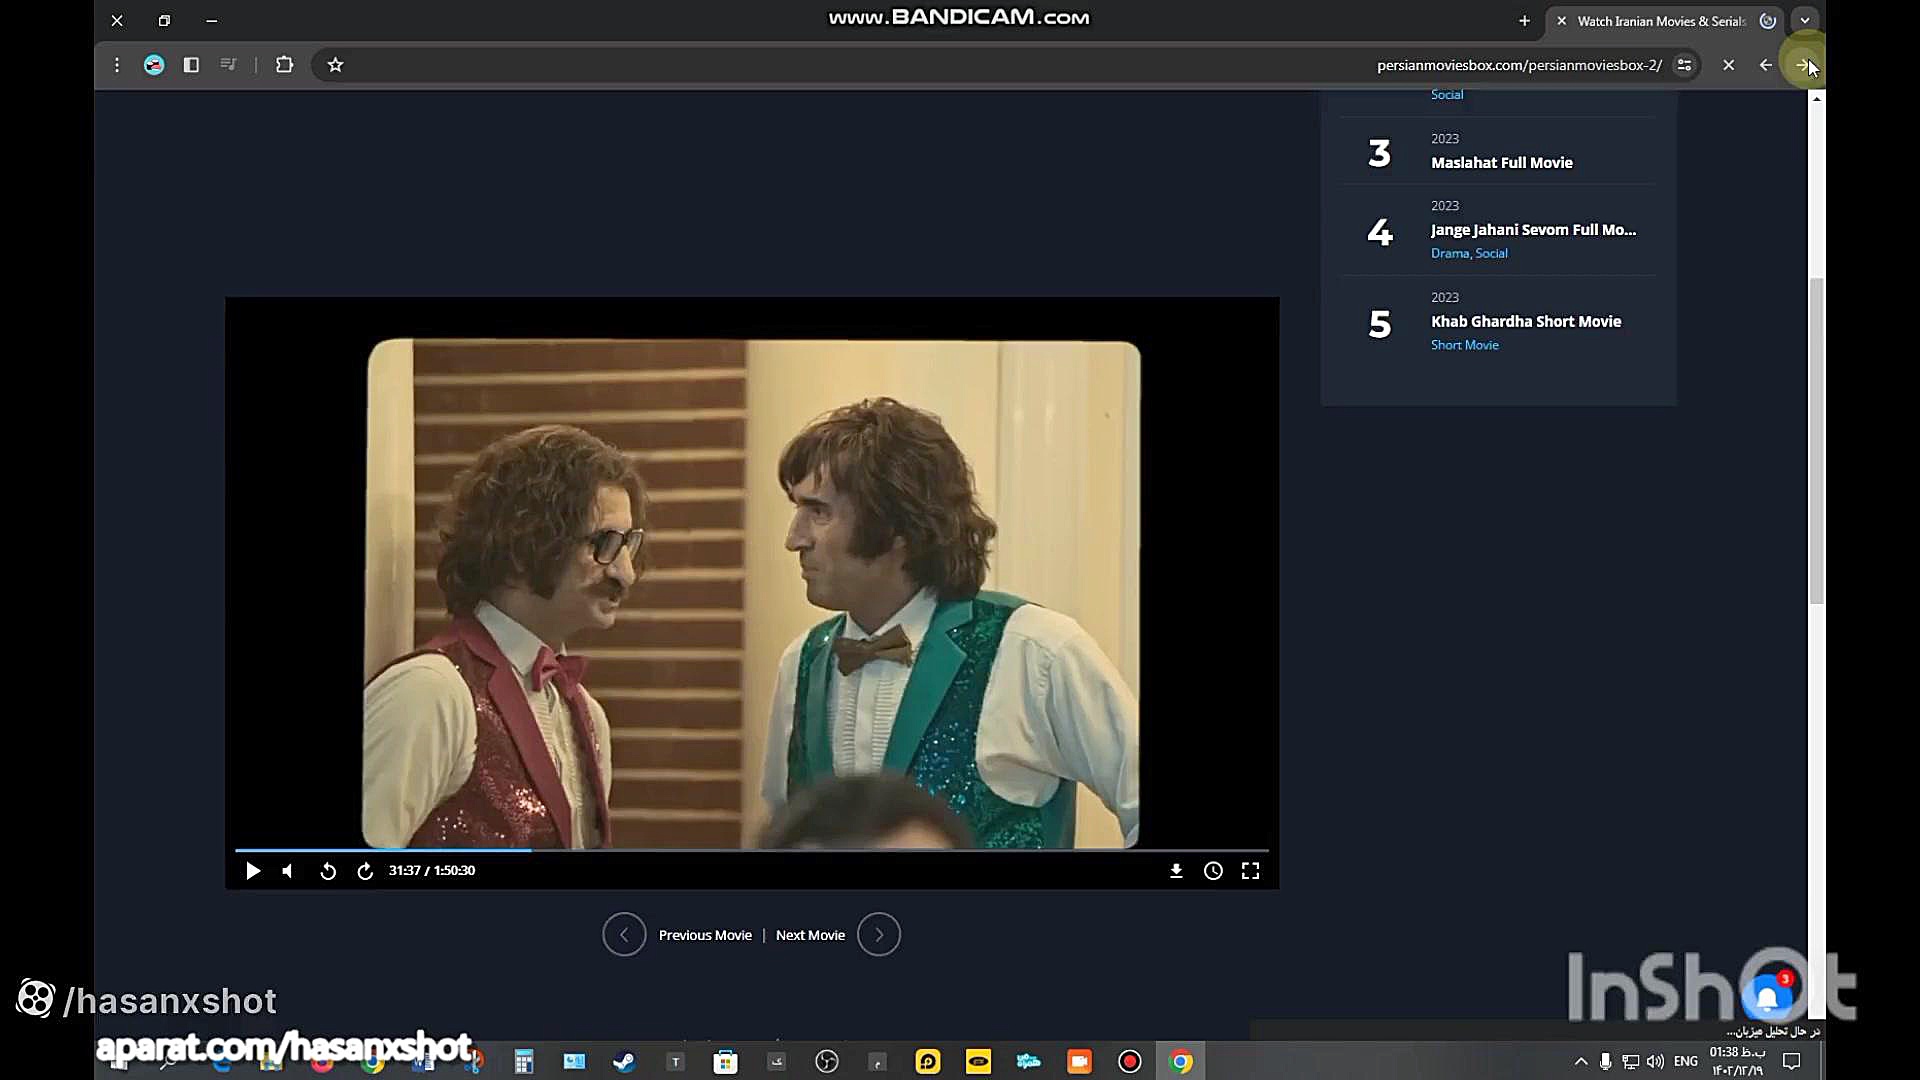Viewport: 1920px width, 1080px height.
Task: Stop loading the page with the X
Action: [1728, 65]
